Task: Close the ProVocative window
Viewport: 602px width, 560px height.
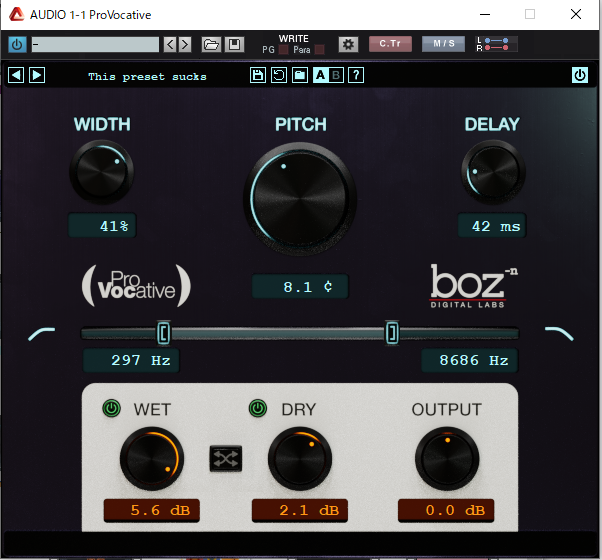Action: (x=576, y=15)
